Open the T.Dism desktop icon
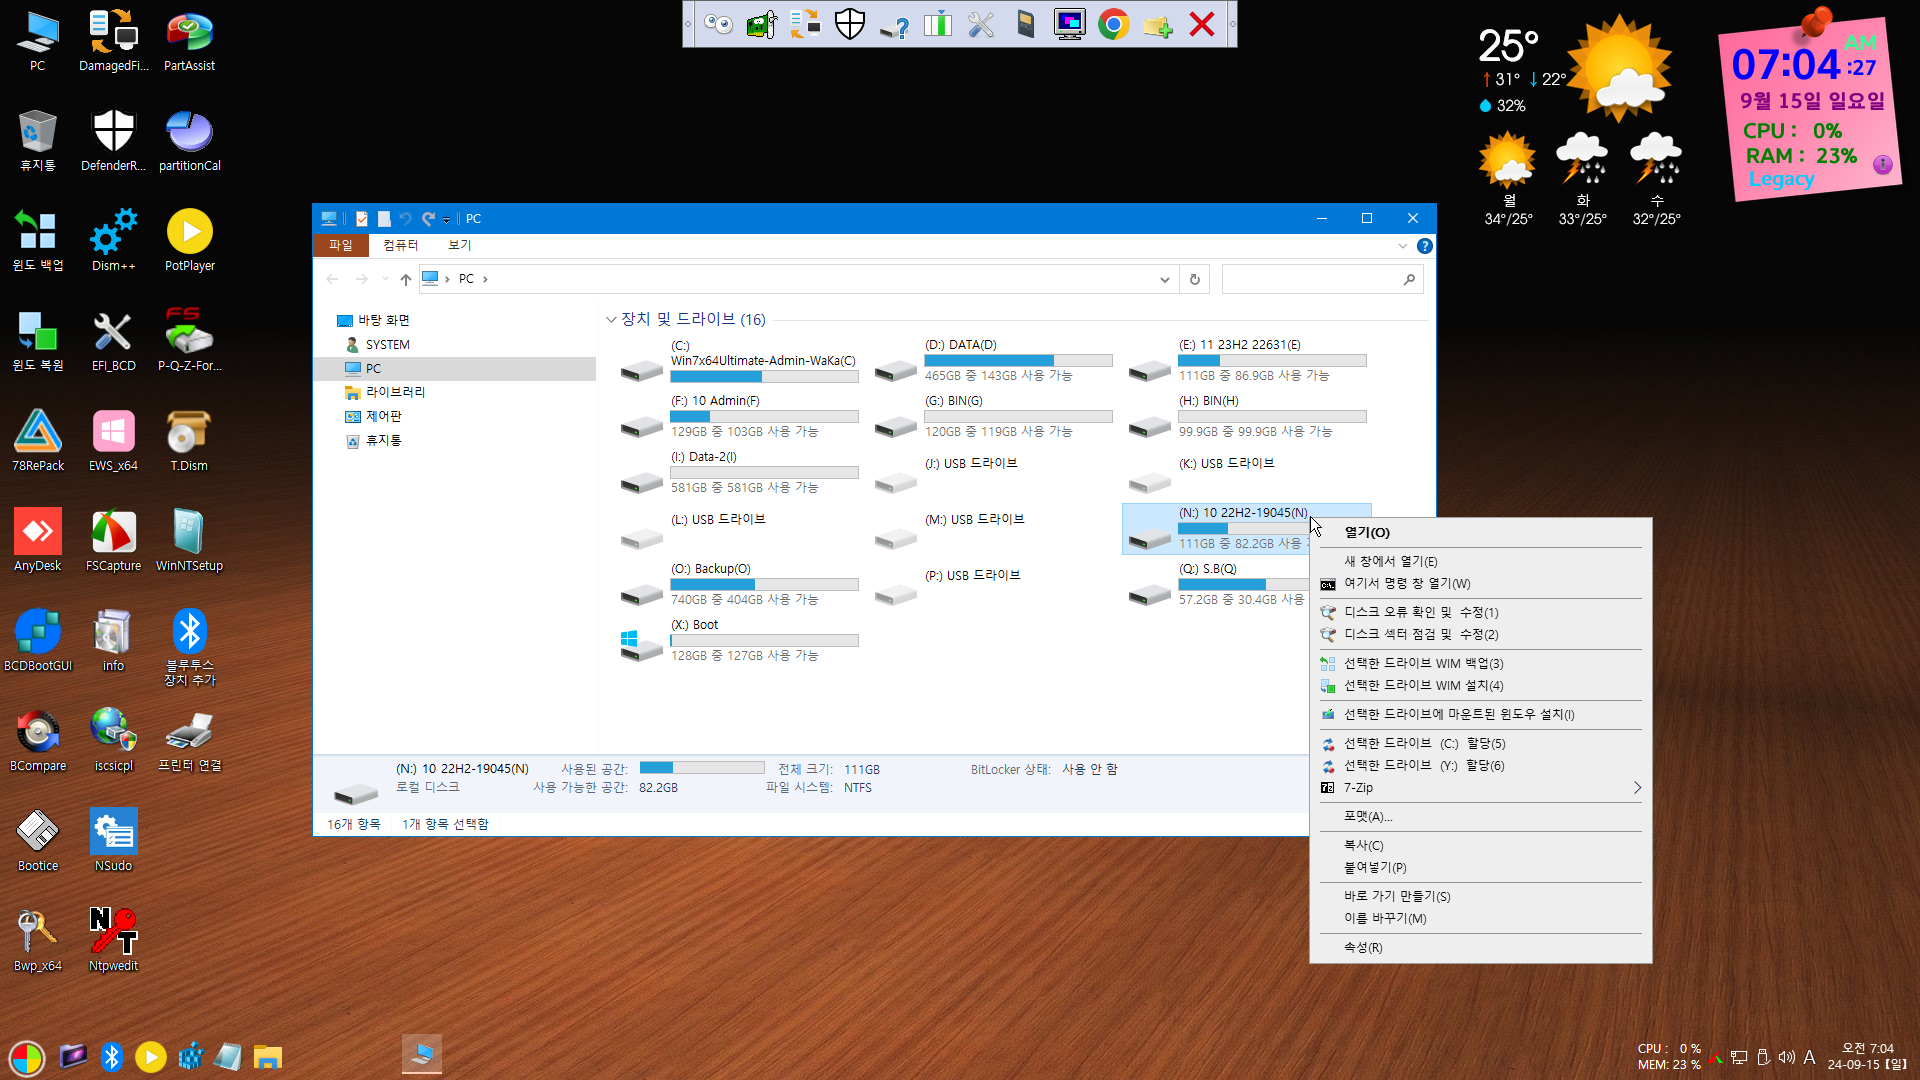Image resolution: width=1920 pixels, height=1080 pixels. (189, 442)
